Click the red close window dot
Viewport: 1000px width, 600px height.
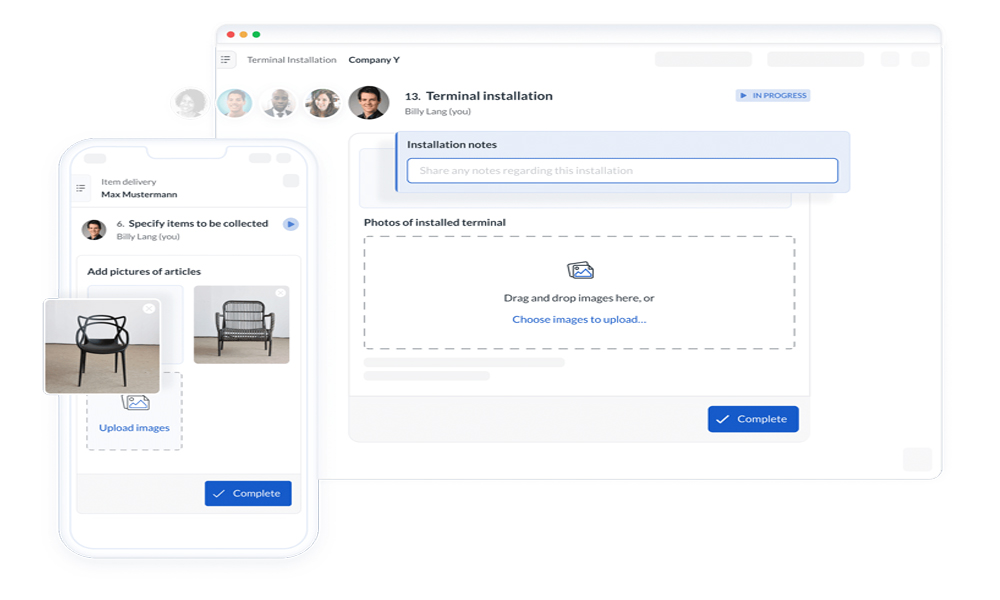(x=231, y=34)
